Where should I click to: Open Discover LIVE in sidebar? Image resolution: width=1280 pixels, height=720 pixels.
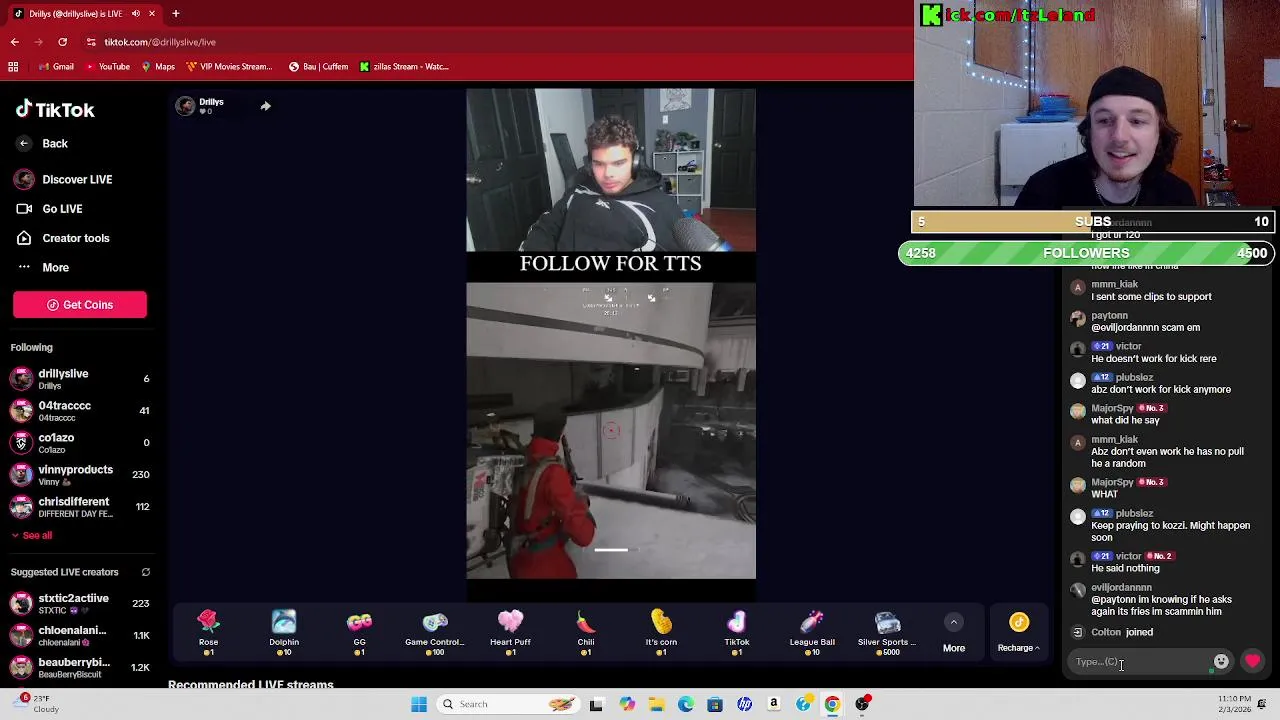pos(64,180)
